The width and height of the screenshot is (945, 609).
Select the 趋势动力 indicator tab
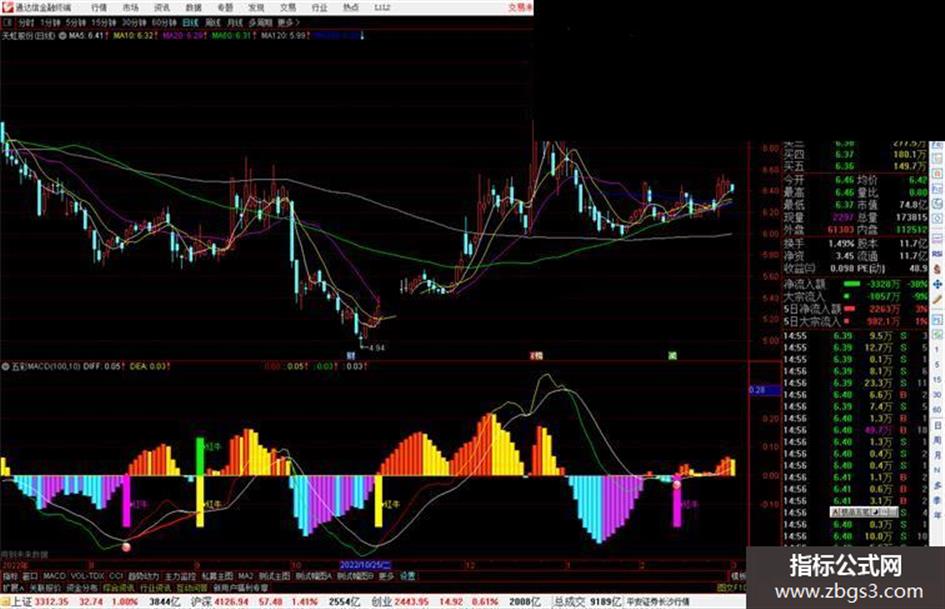(x=143, y=576)
